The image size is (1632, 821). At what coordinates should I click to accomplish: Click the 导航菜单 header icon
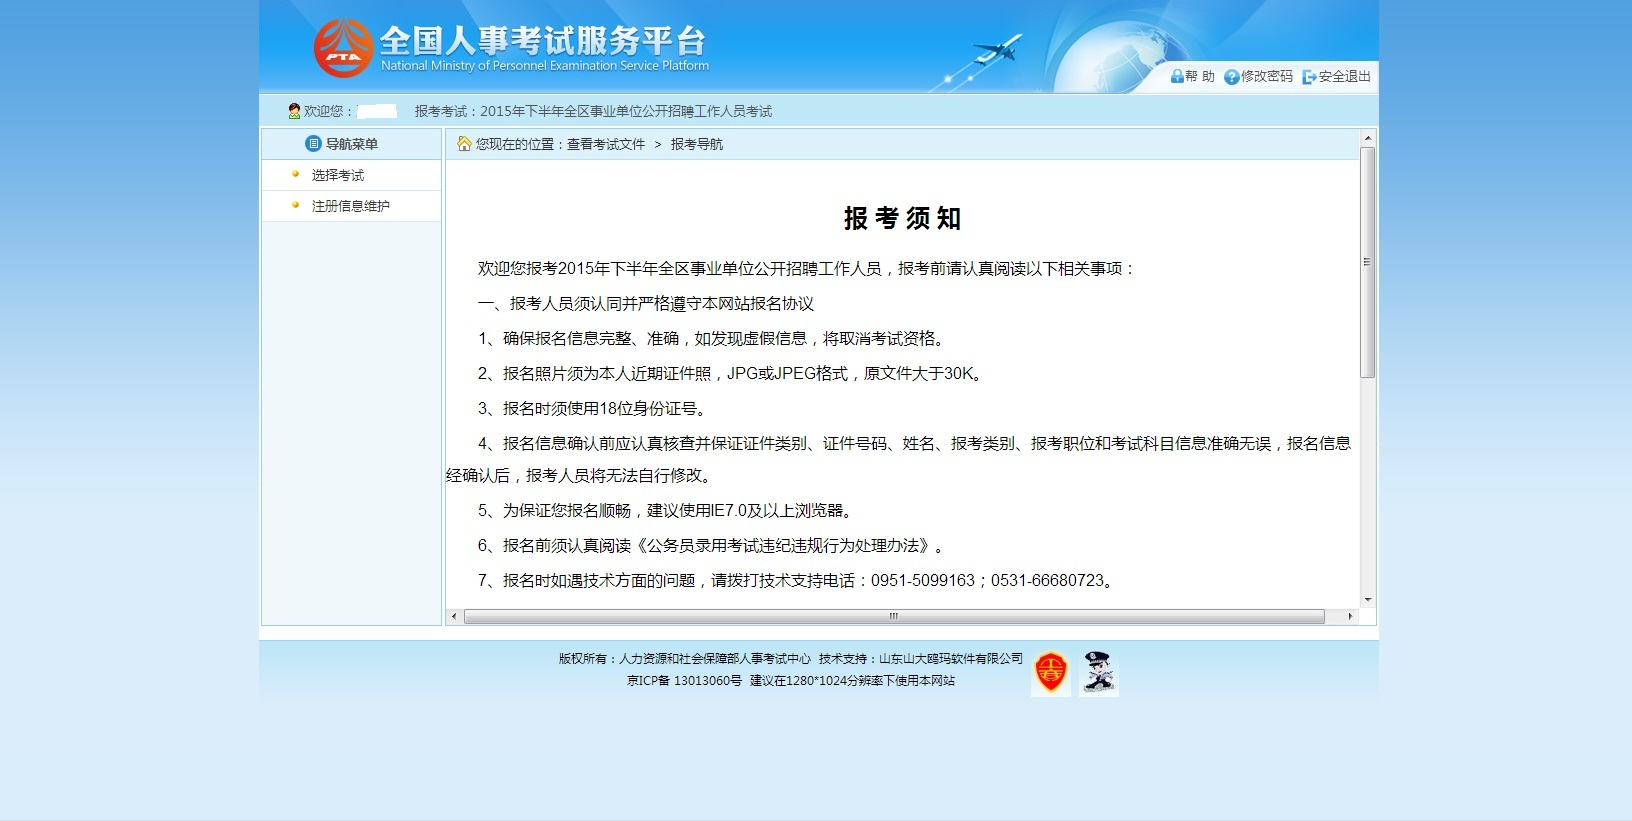pos(313,144)
